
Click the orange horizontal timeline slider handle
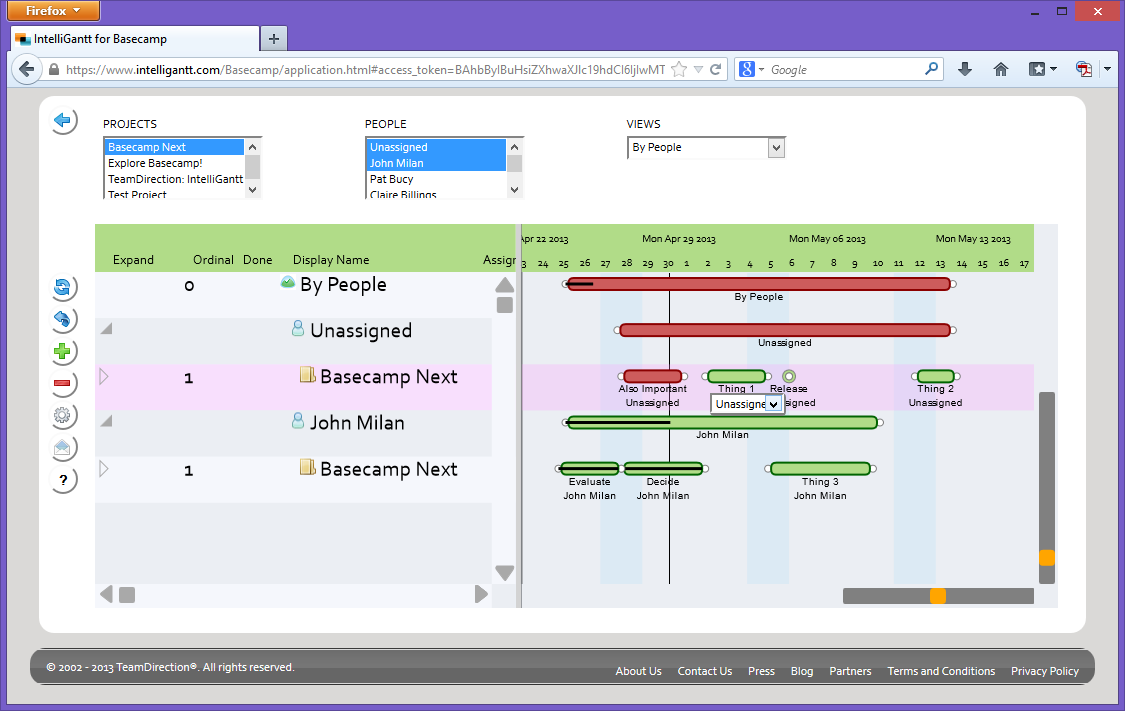coord(938,596)
